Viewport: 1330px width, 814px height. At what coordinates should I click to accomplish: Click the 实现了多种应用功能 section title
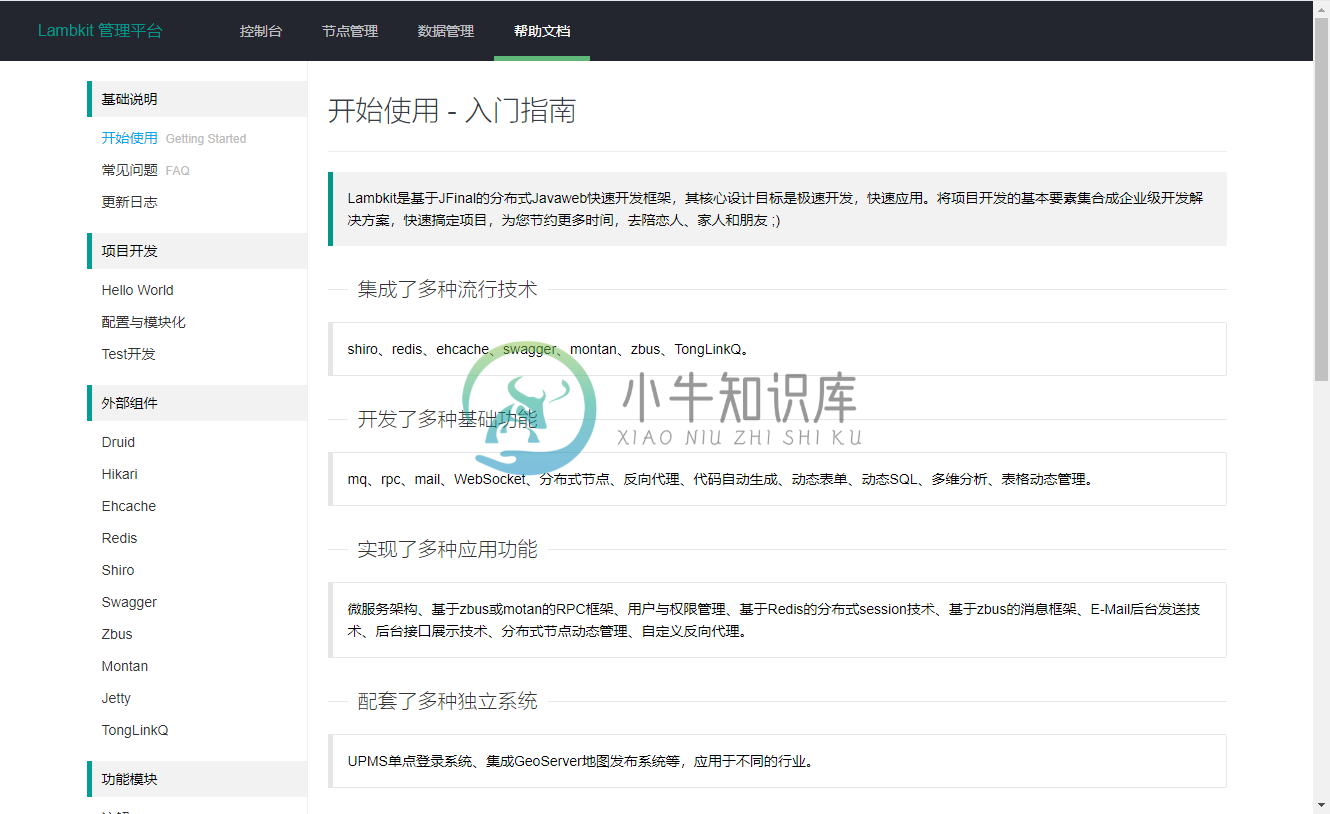[447, 549]
